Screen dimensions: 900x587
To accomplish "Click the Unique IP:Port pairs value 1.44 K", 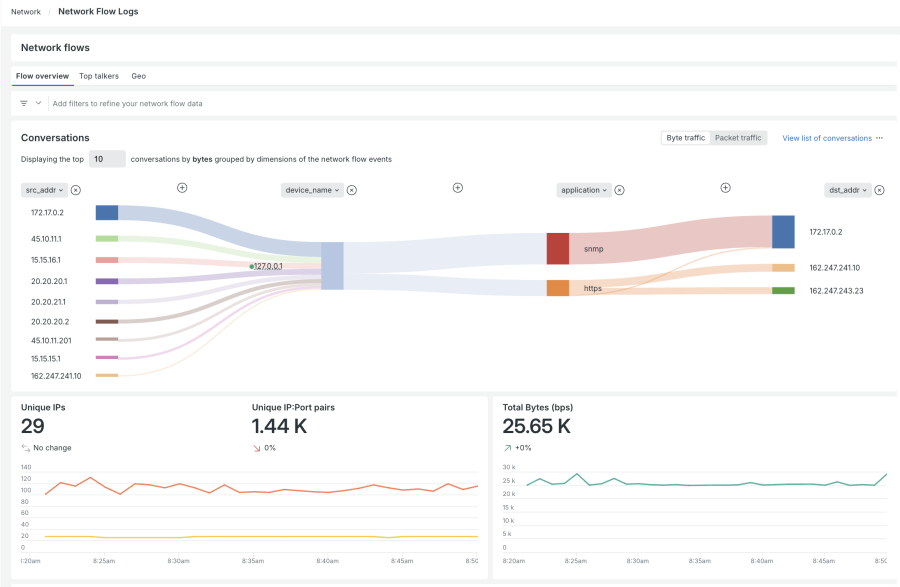I will [280, 426].
